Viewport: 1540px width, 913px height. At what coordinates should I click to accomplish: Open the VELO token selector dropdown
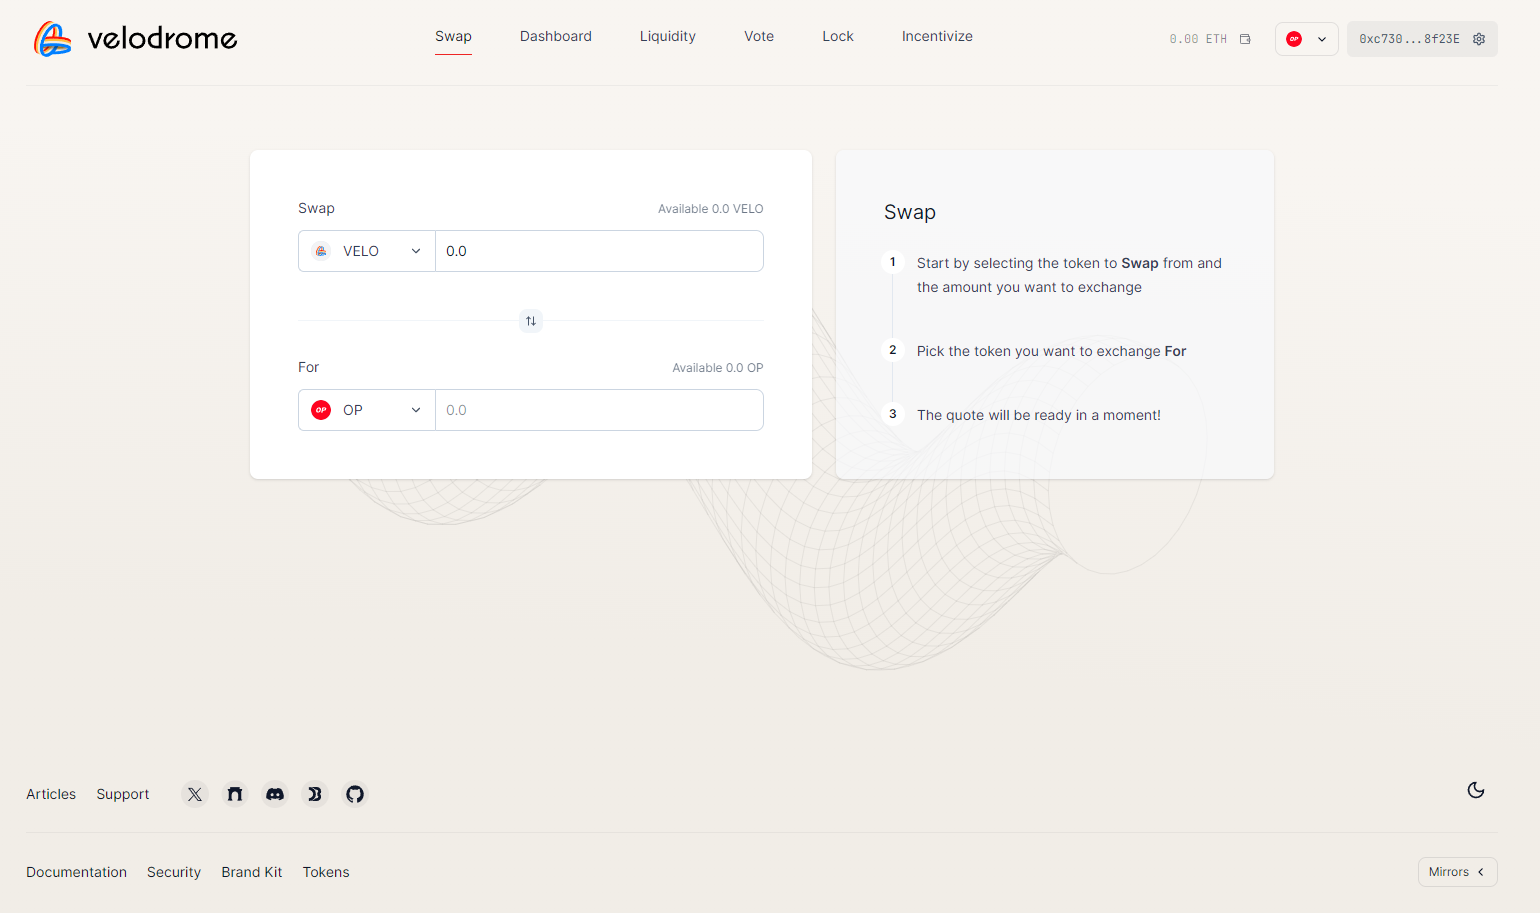click(x=367, y=251)
